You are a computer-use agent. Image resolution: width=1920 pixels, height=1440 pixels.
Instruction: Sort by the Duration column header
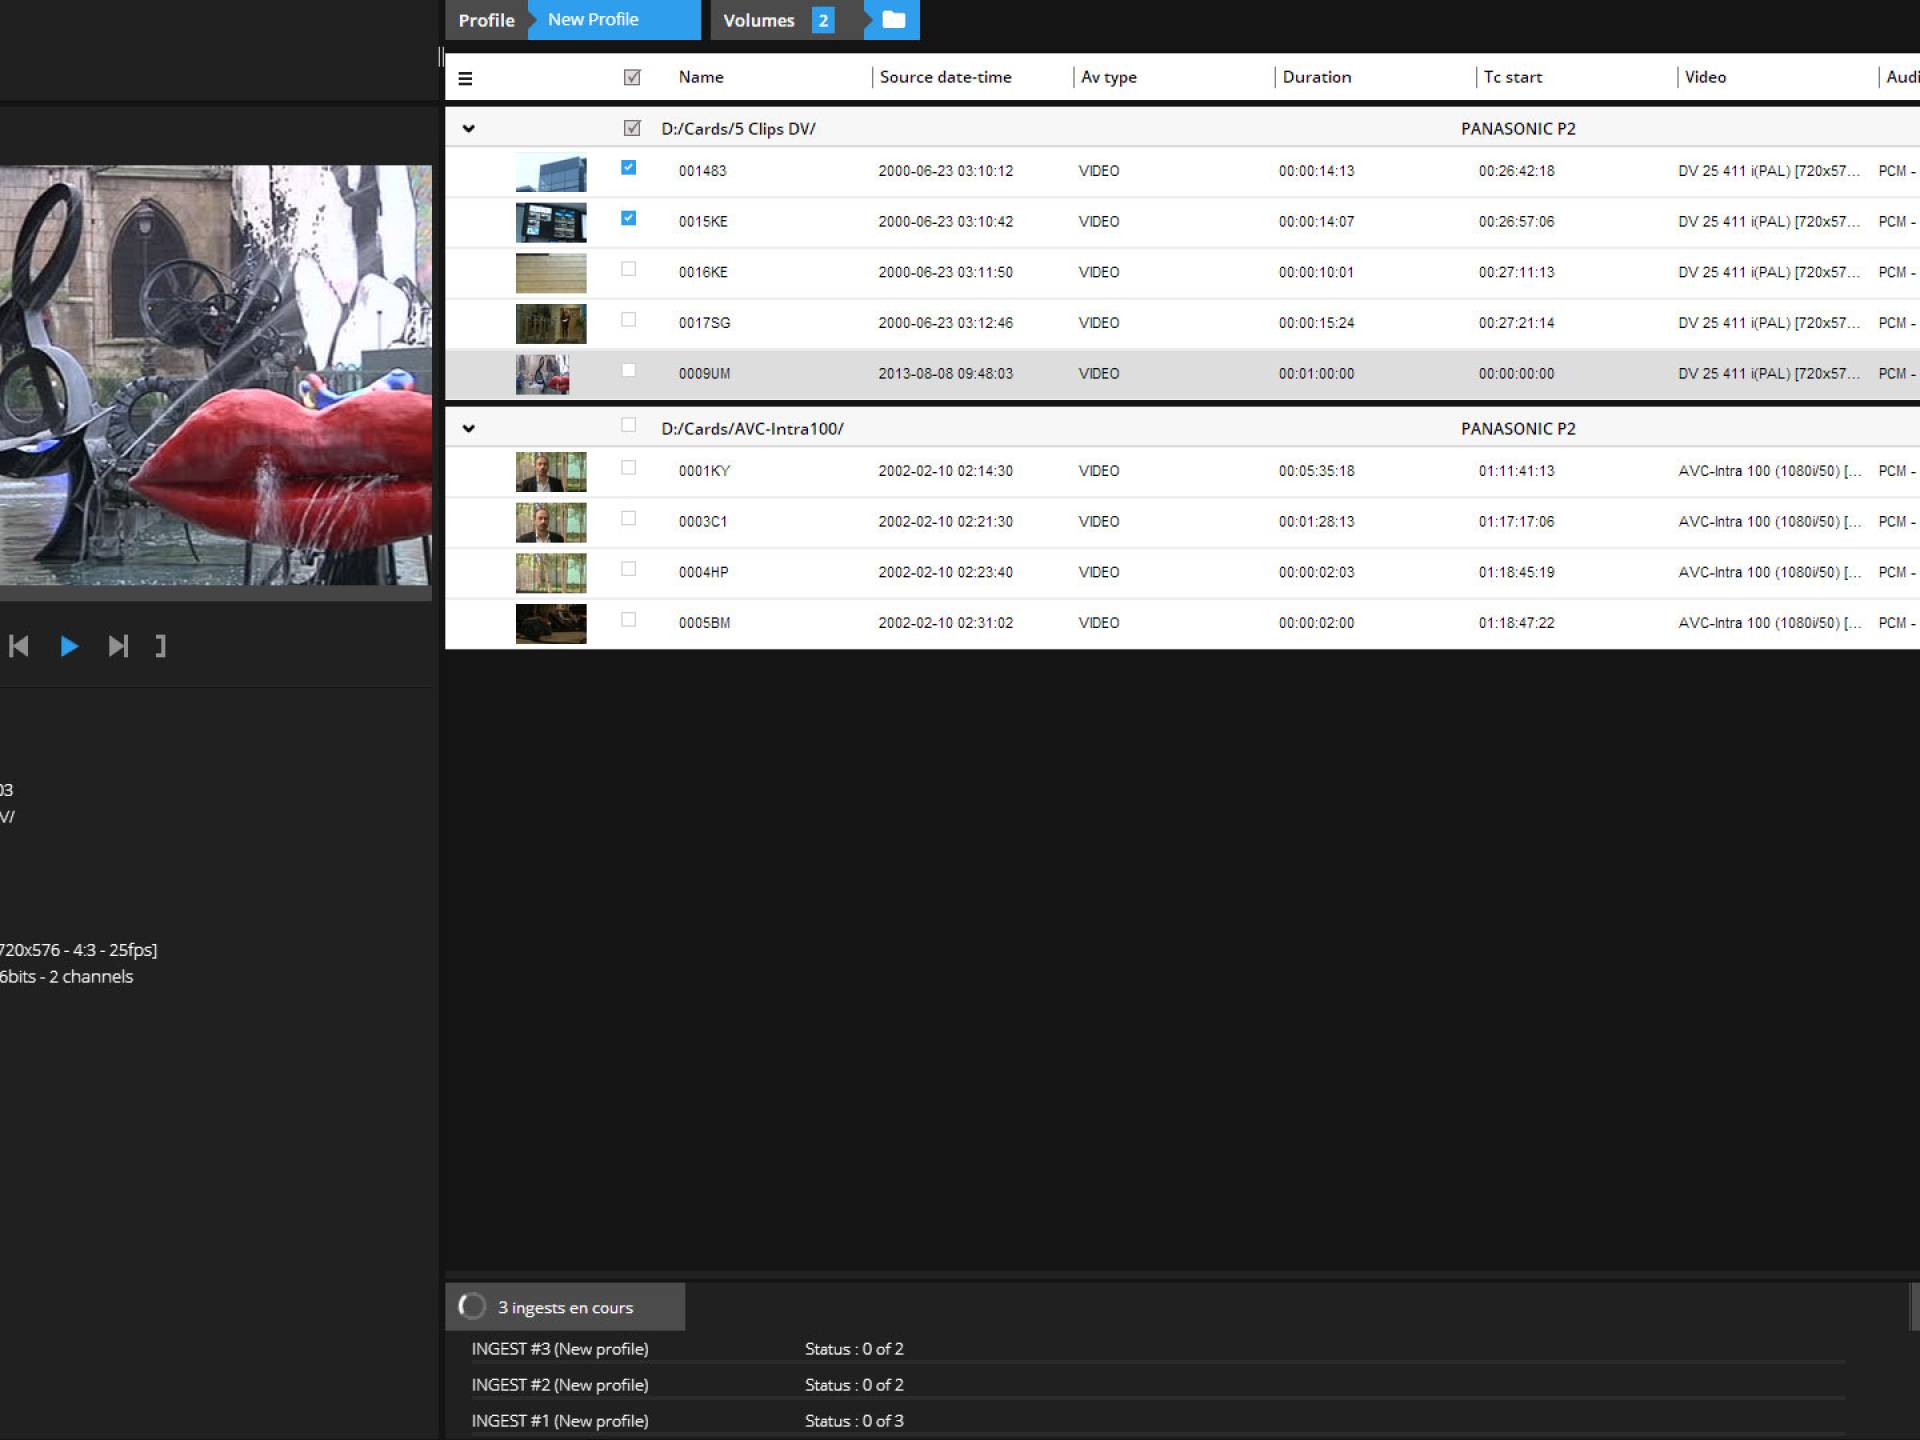click(1316, 77)
